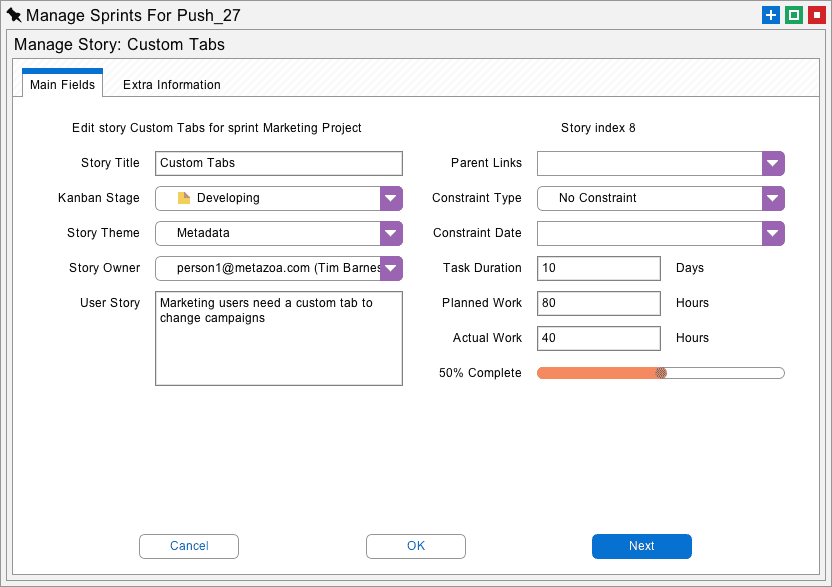
Task: Click the blue plus window icon
Action: [771, 15]
